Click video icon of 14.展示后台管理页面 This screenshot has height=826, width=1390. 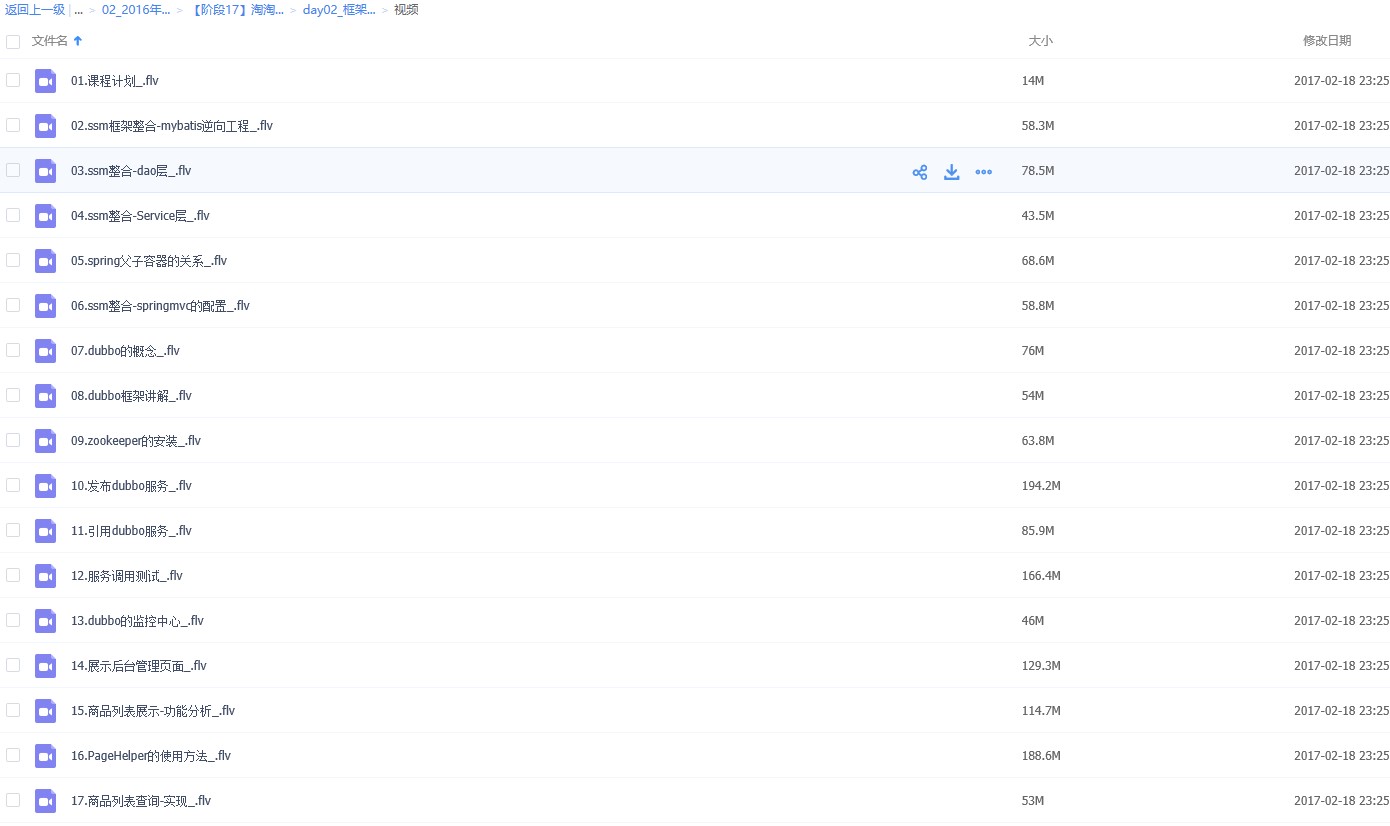(45, 666)
